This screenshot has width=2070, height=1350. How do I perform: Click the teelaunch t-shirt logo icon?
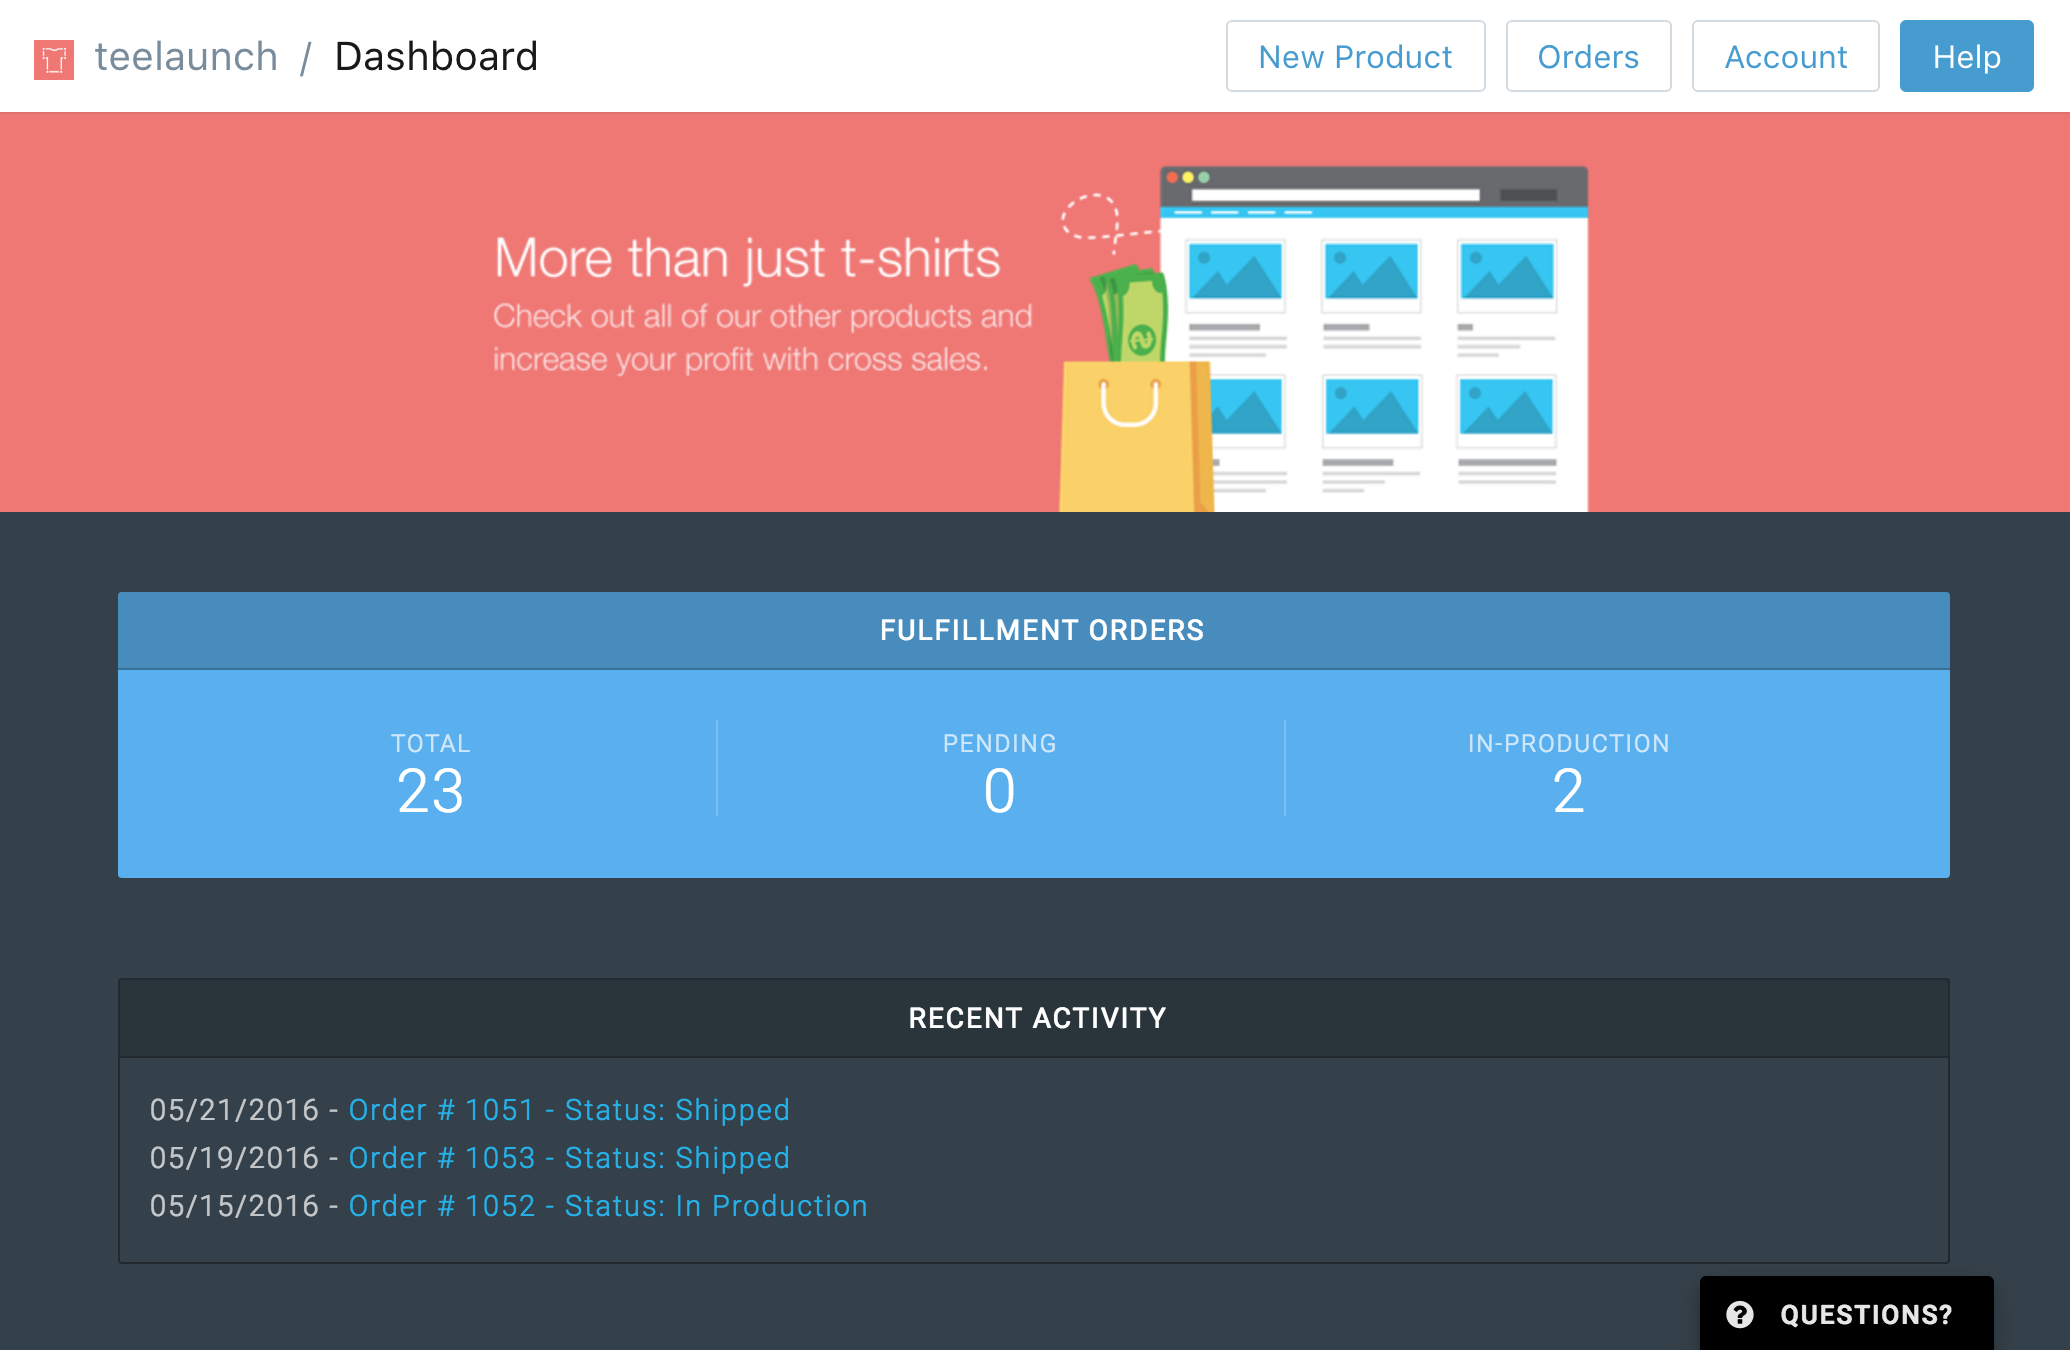(54, 59)
